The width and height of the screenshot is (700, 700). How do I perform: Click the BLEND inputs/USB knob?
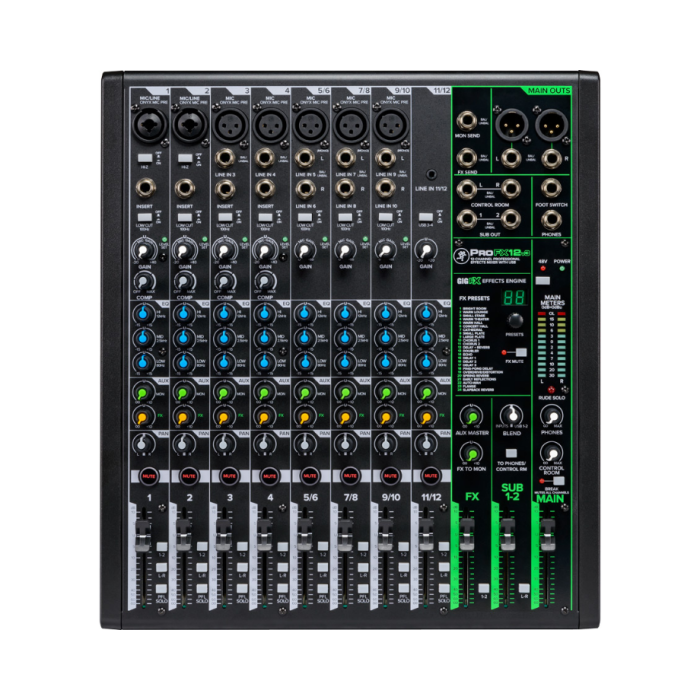512,415
